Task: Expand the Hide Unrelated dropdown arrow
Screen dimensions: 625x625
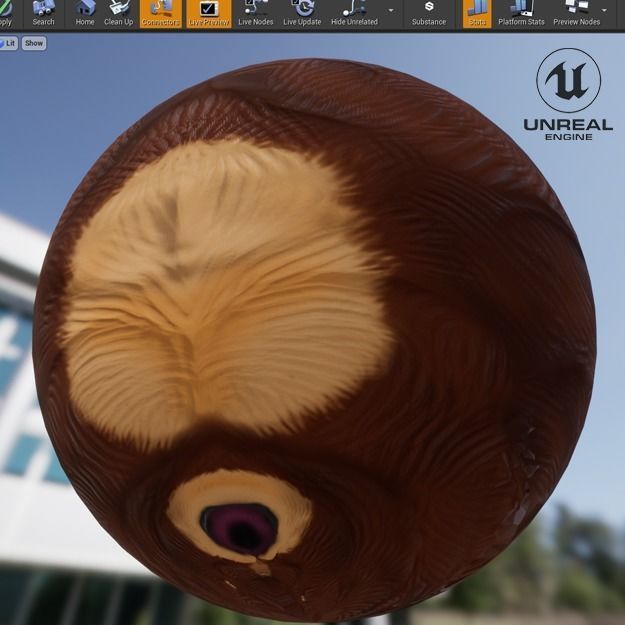Action: (391, 10)
